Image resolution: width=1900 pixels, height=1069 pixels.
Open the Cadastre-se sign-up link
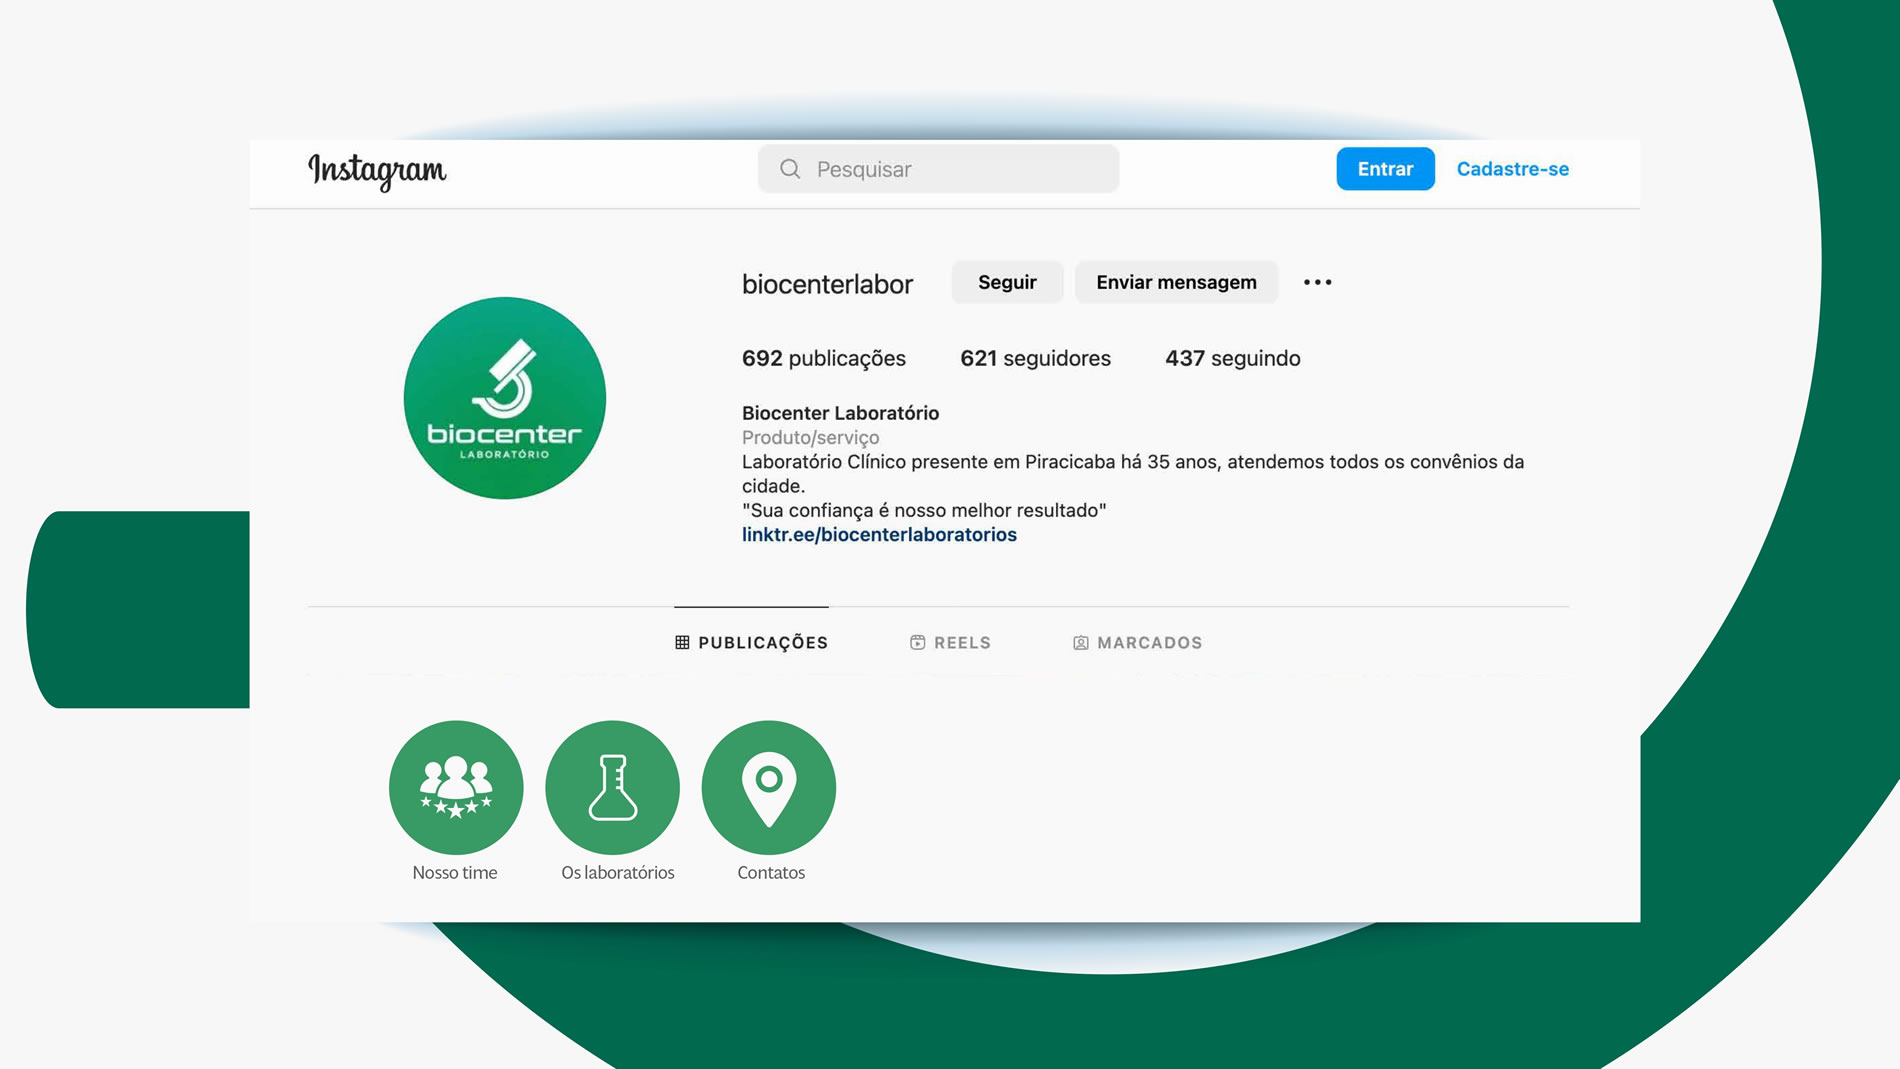click(1512, 169)
